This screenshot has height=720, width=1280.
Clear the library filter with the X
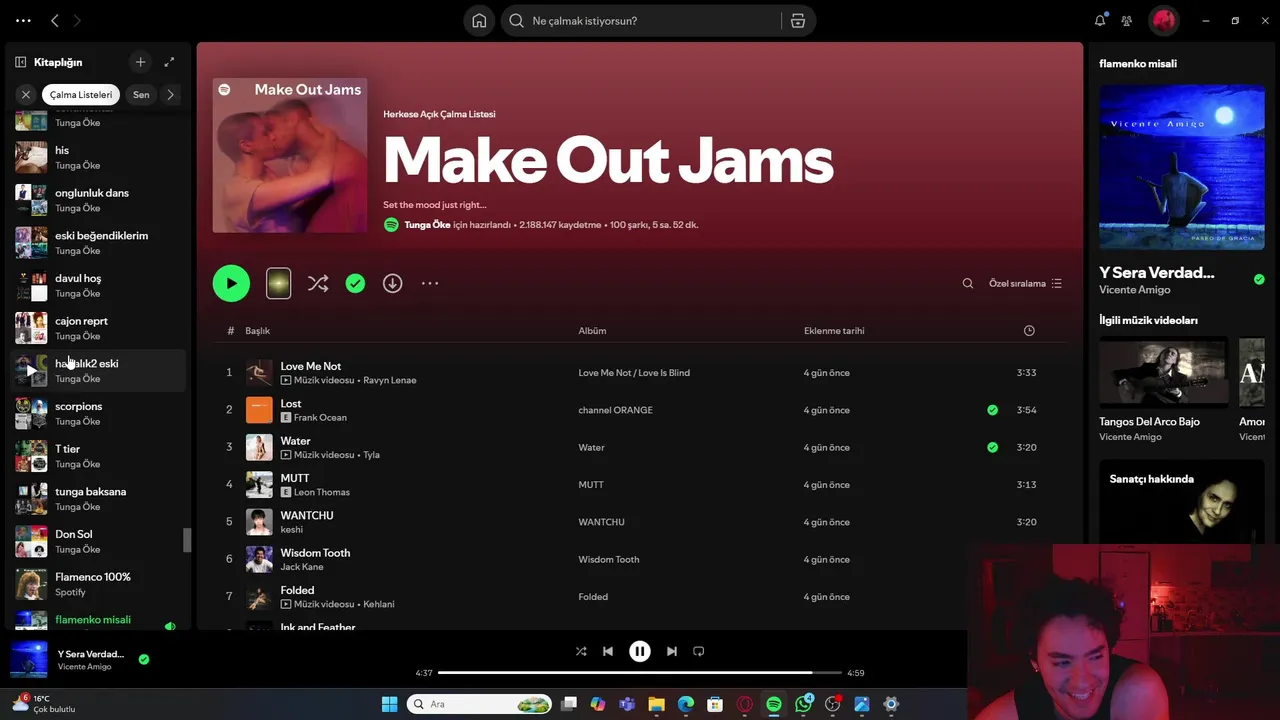click(26, 95)
